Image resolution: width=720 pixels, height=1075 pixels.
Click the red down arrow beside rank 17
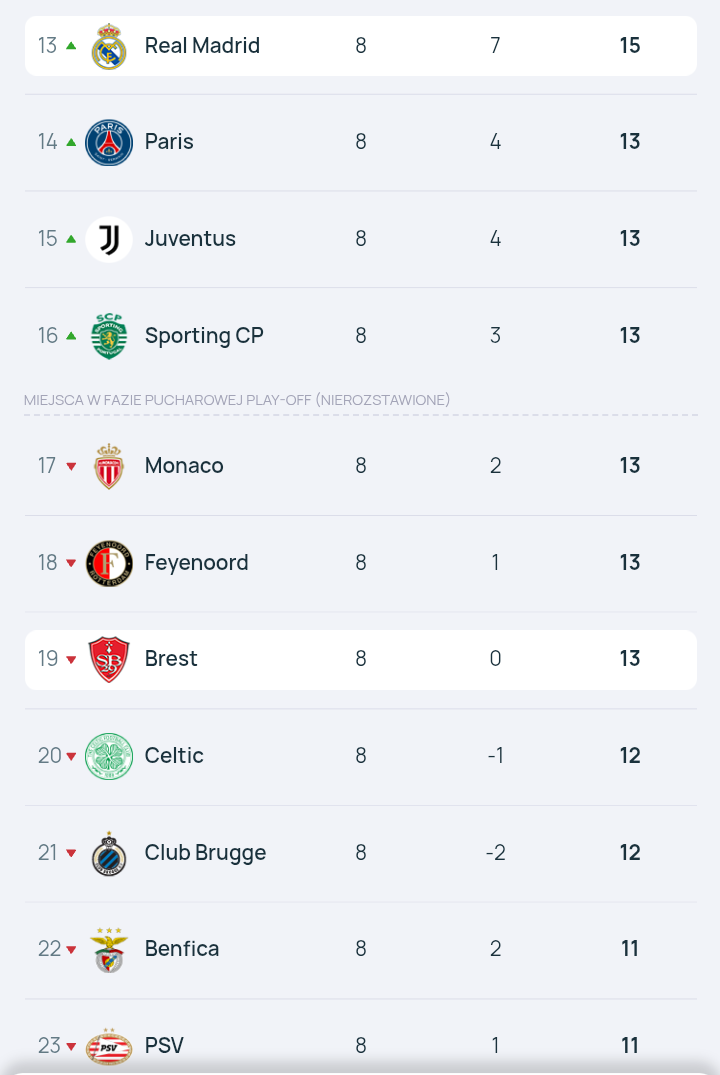pos(71,466)
